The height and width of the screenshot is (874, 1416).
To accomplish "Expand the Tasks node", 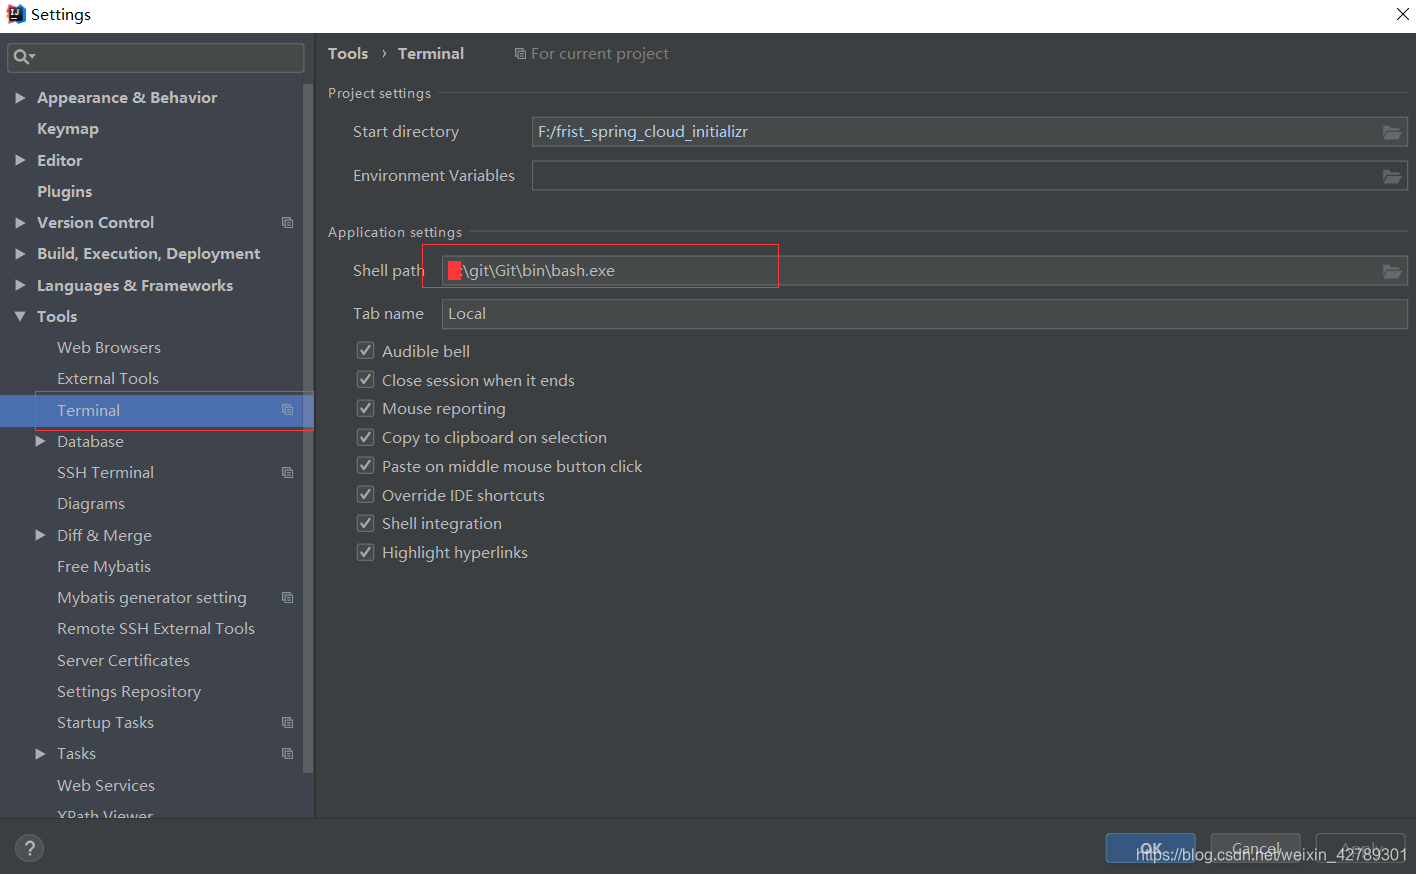I will pos(40,754).
